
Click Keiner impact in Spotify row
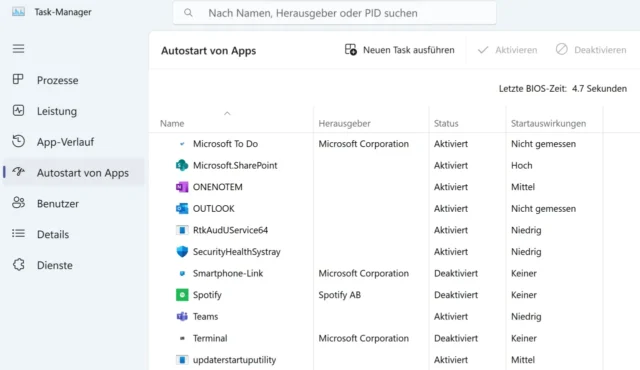pyautogui.click(x=524, y=295)
